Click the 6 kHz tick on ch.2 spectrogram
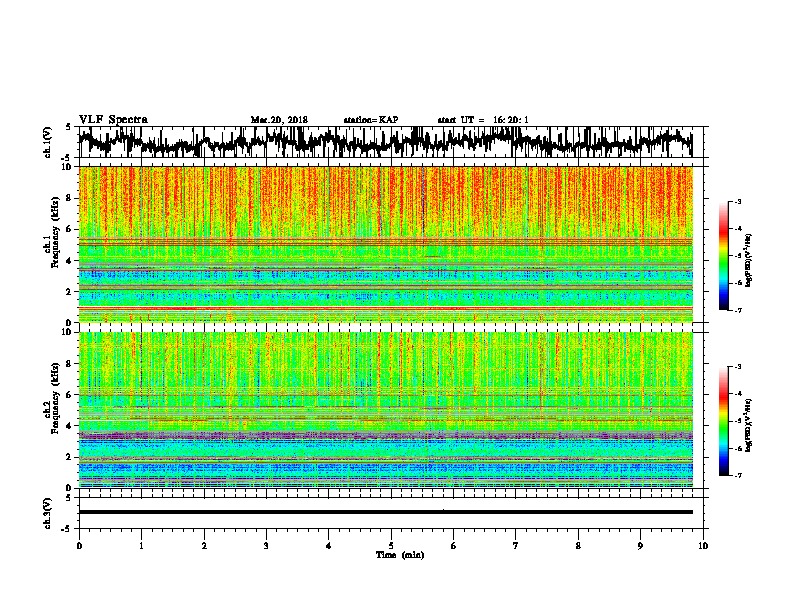This screenshot has height=612, width=792. point(69,395)
